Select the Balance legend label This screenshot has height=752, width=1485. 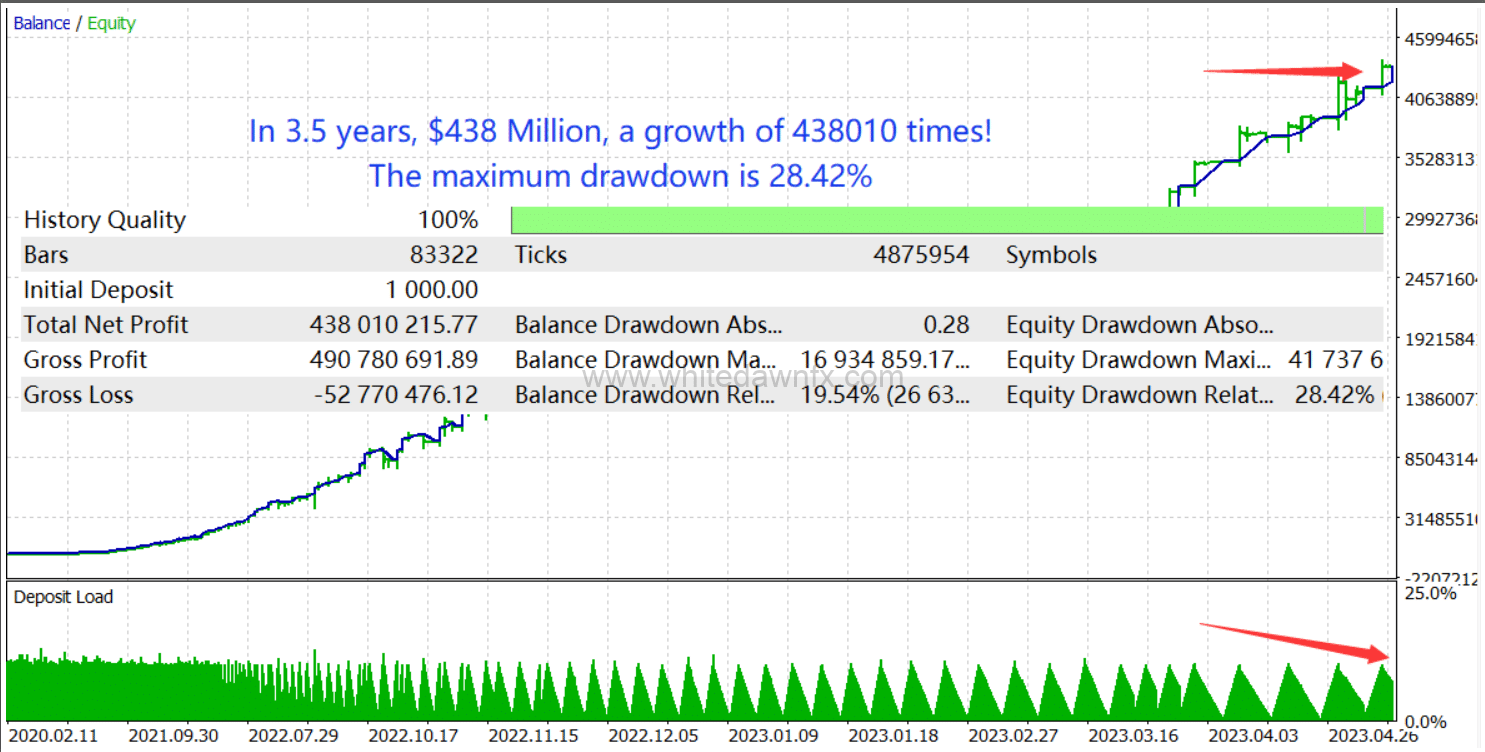click(42, 23)
